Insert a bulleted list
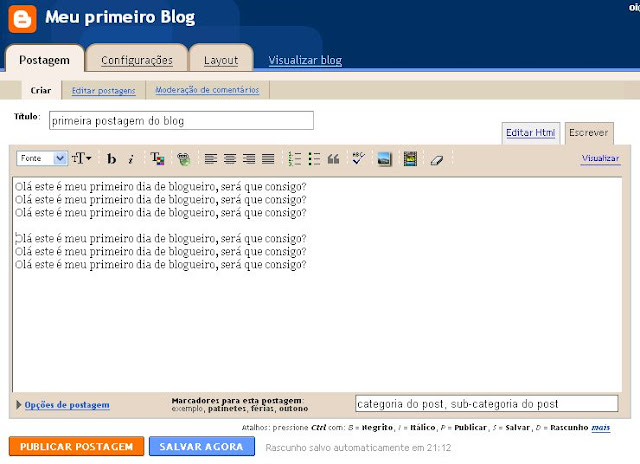The width and height of the screenshot is (640, 464). click(314, 158)
